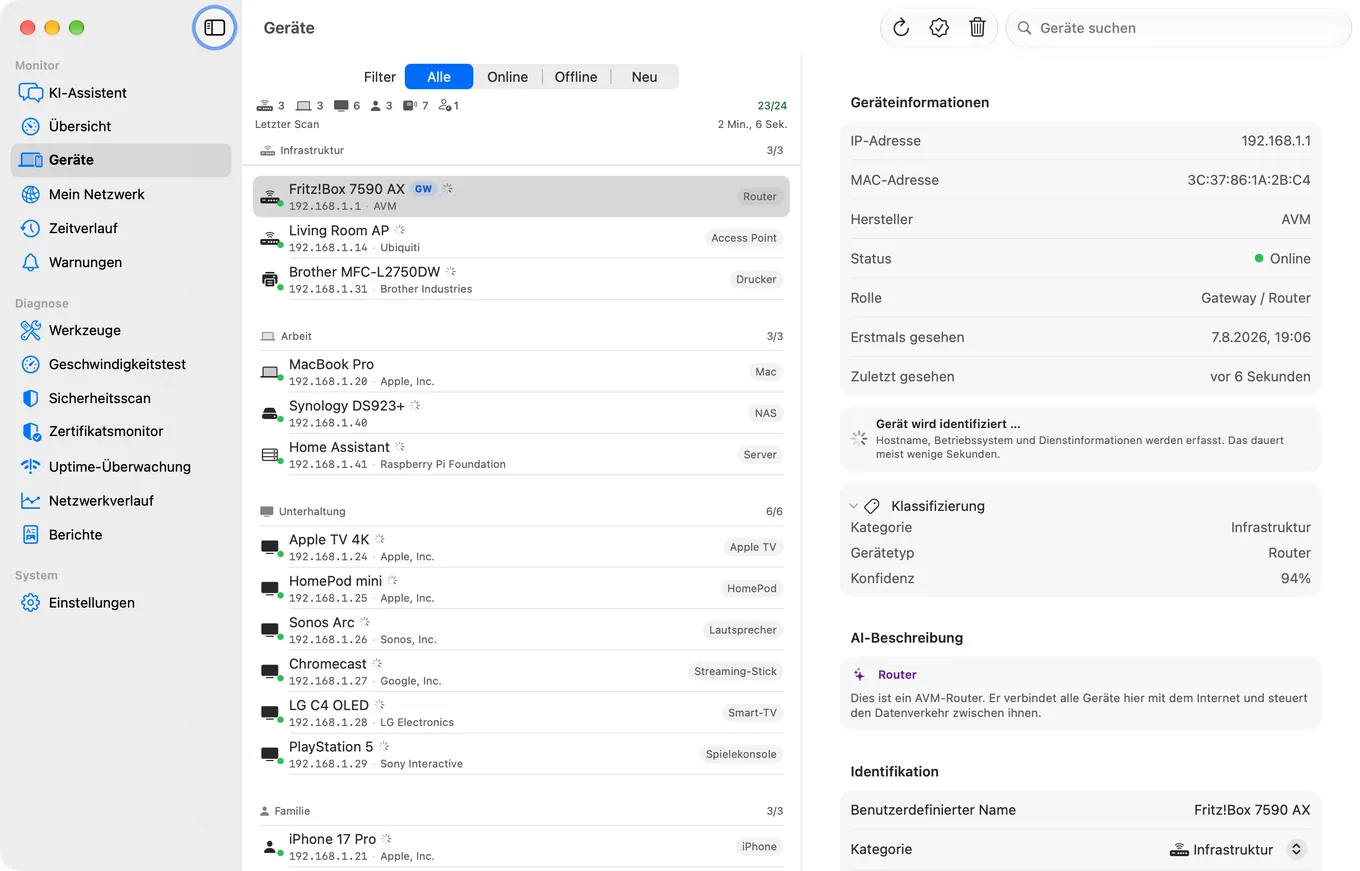The height and width of the screenshot is (871, 1360).
Task: Select the Fritz!Box 7590 AX row
Action: pyautogui.click(x=521, y=197)
